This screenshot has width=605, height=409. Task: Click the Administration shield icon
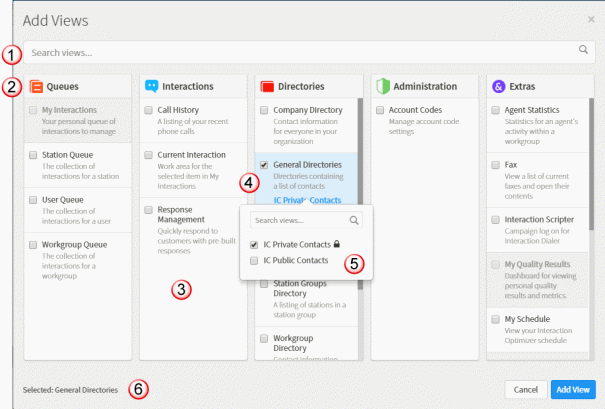click(x=382, y=87)
